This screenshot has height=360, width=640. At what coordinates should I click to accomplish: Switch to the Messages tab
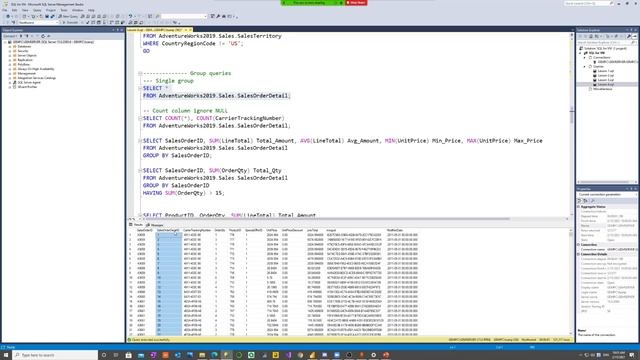tap(155, 225)
